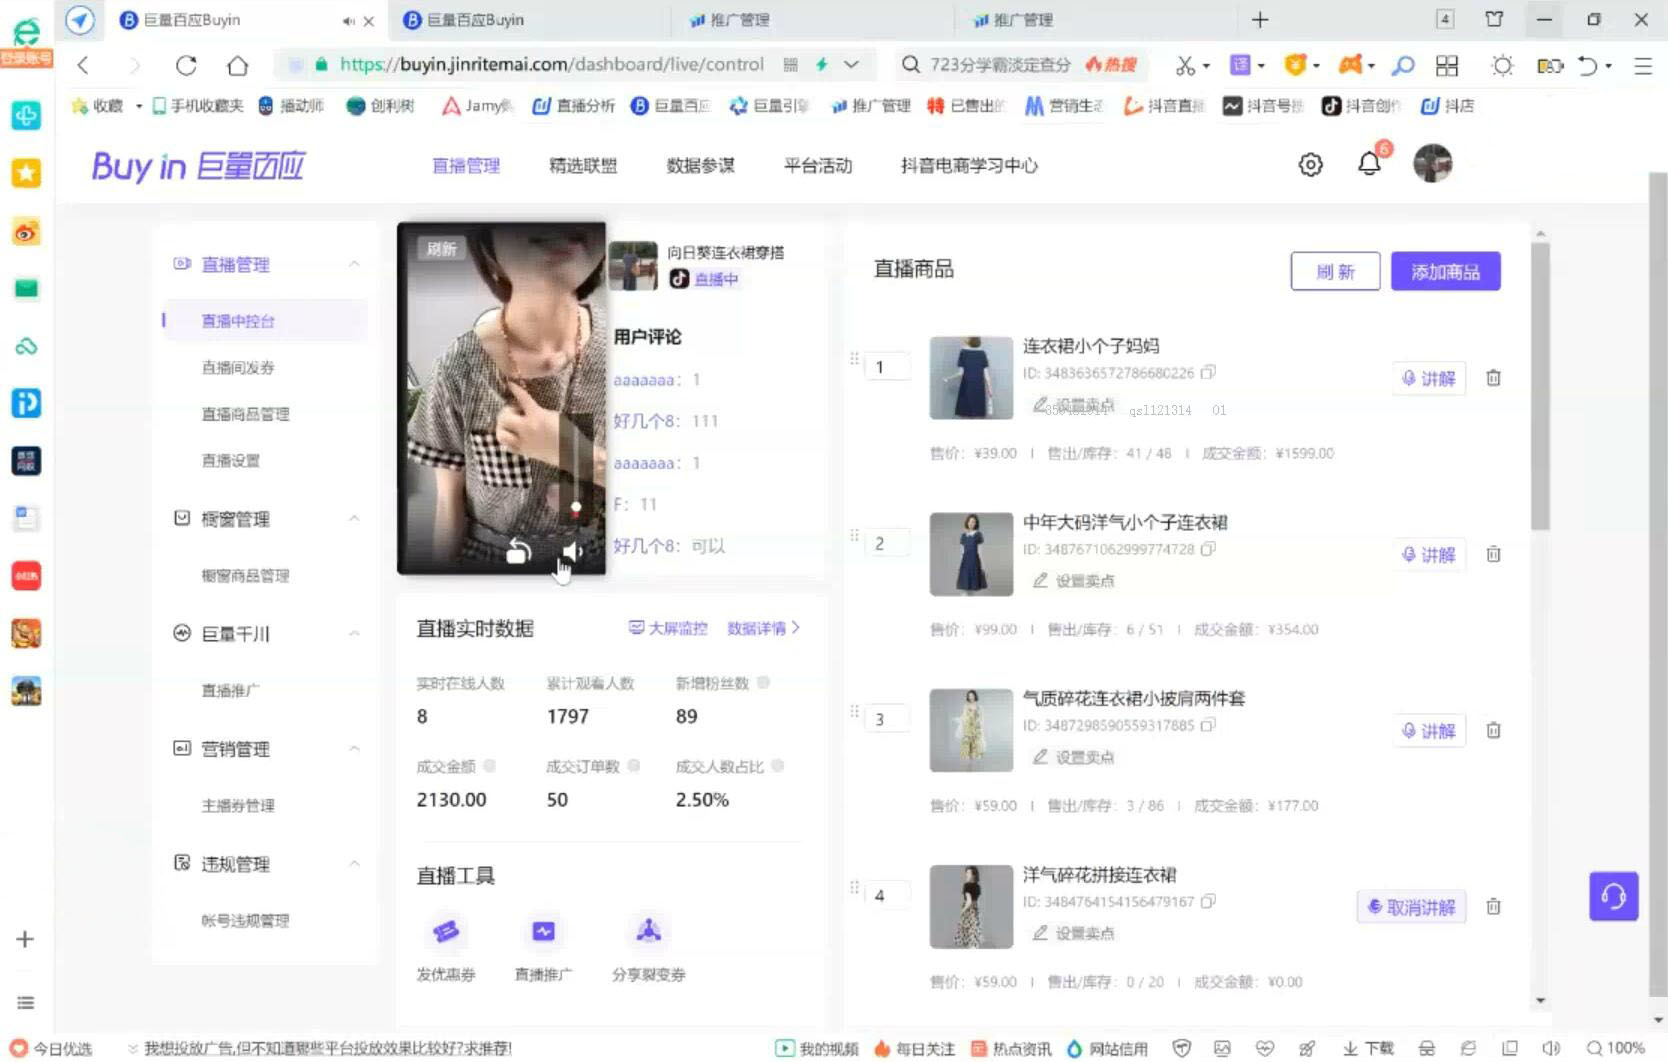Reload page with browser refresh icon

coord(186,65)
